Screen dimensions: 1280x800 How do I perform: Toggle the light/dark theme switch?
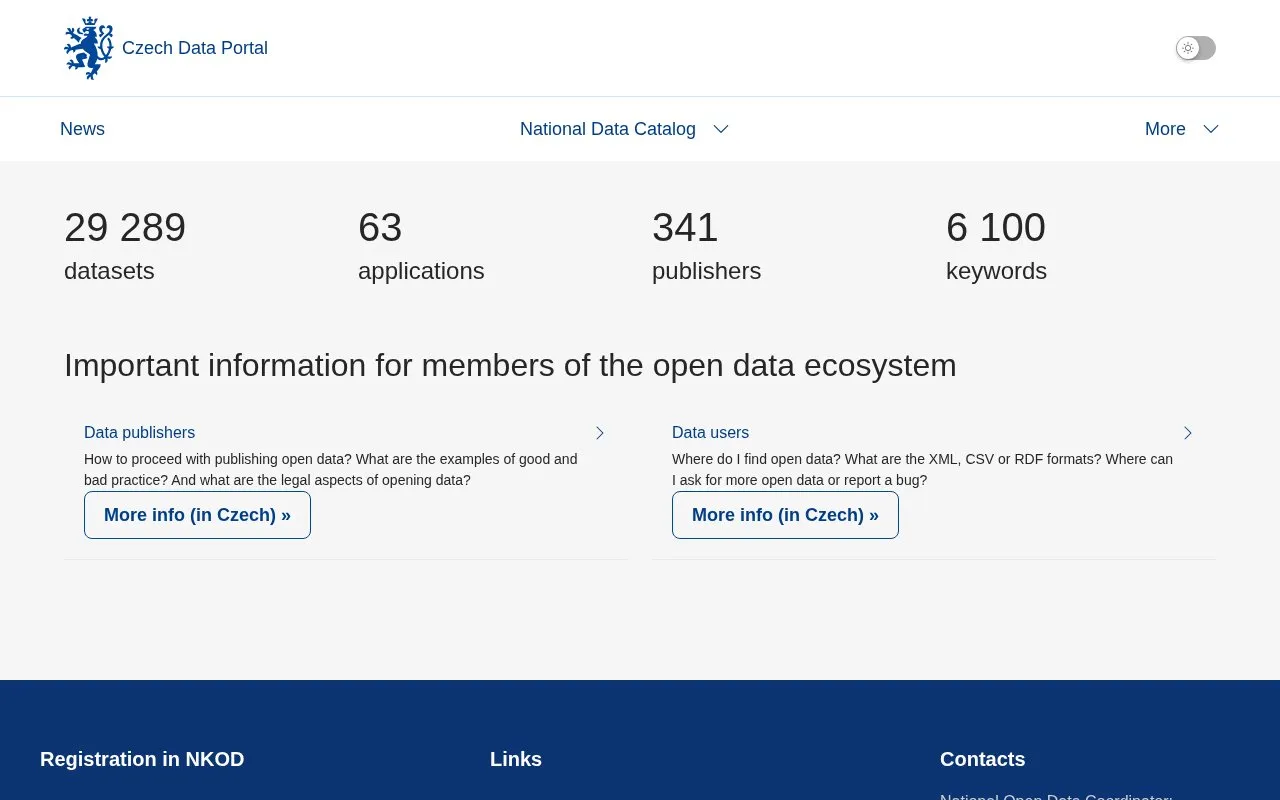pos(1196,48)
